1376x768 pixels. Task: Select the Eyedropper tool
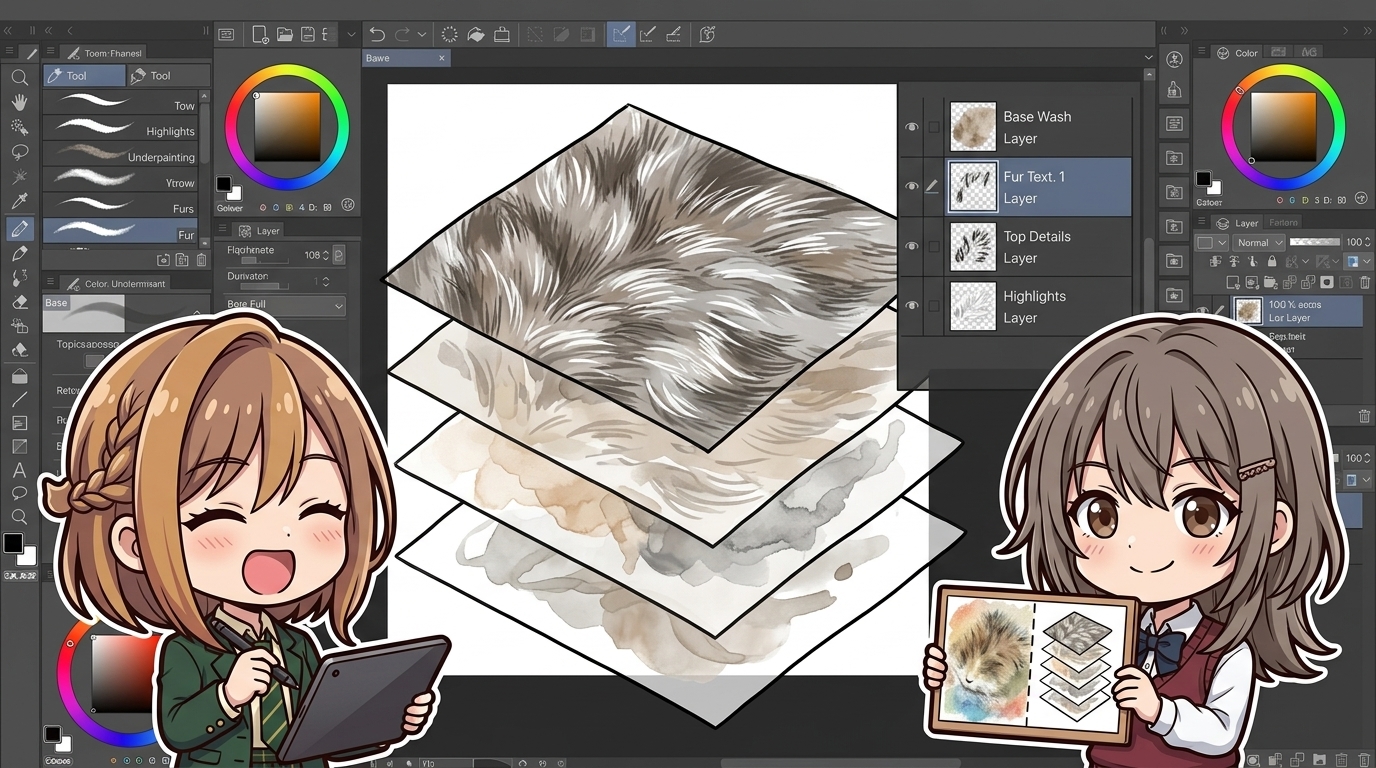point(19,202)
